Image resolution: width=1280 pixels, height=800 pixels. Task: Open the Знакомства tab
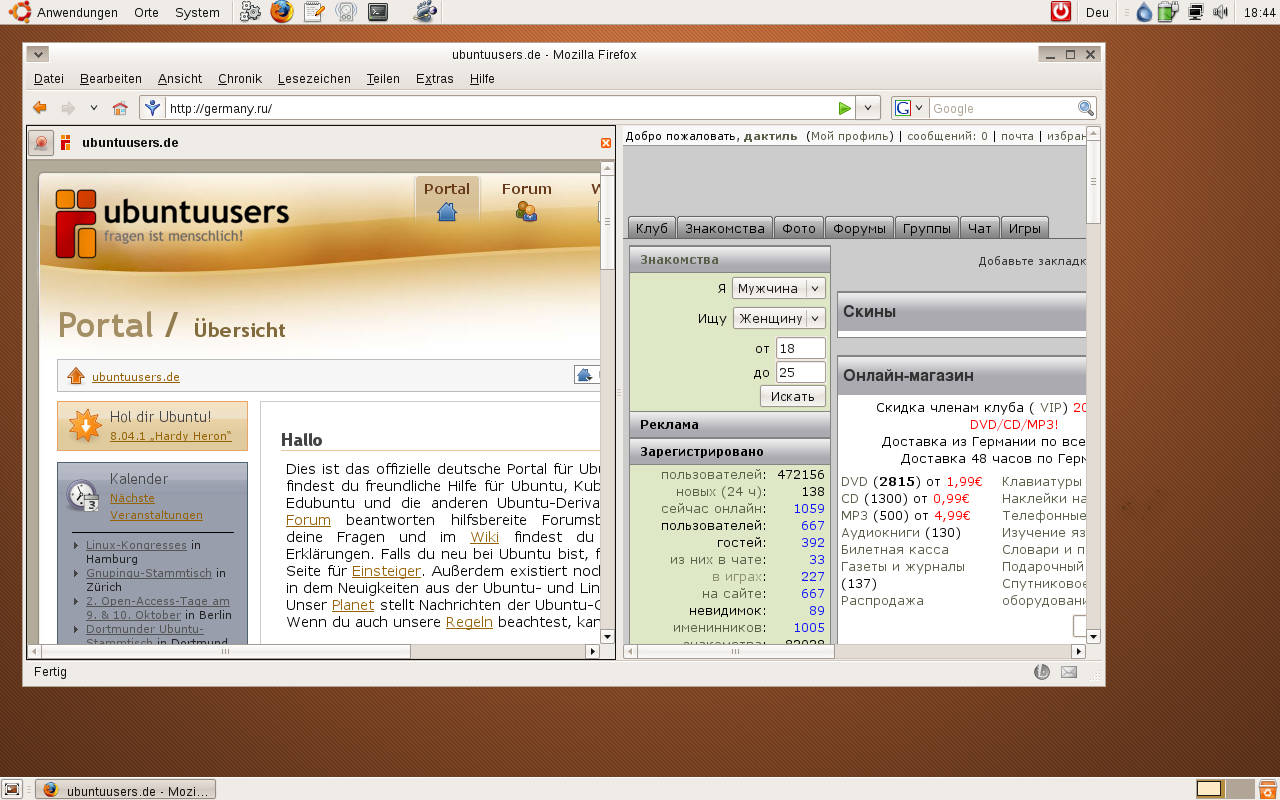tap(725, 228)
